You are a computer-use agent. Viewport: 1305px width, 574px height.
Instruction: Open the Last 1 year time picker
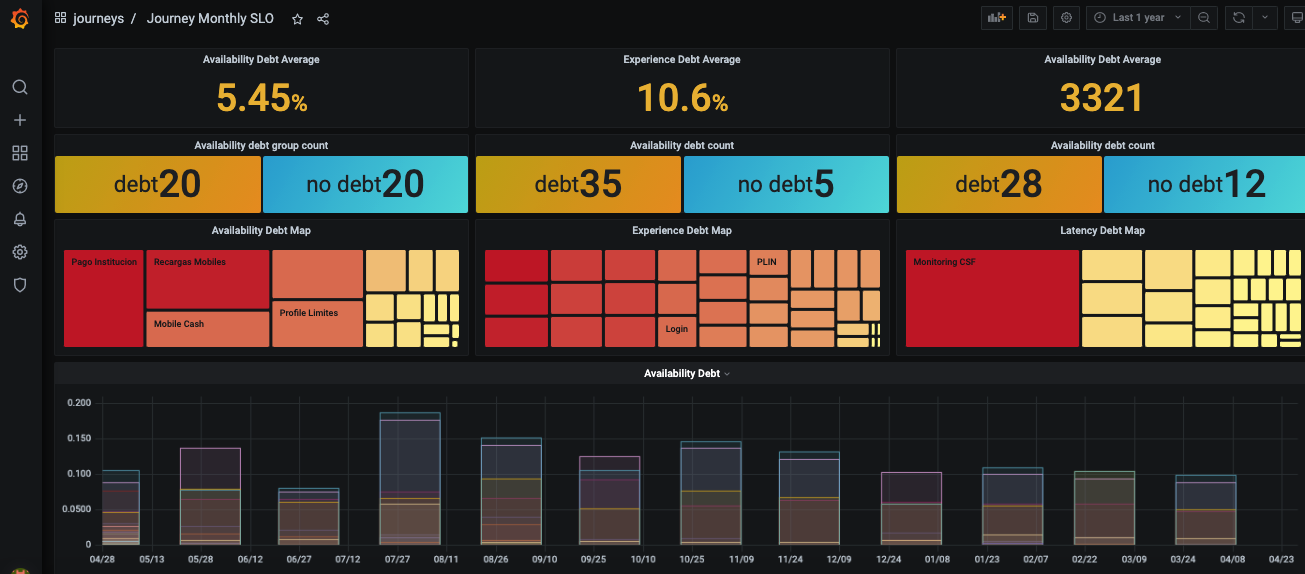pos(1138,18)
